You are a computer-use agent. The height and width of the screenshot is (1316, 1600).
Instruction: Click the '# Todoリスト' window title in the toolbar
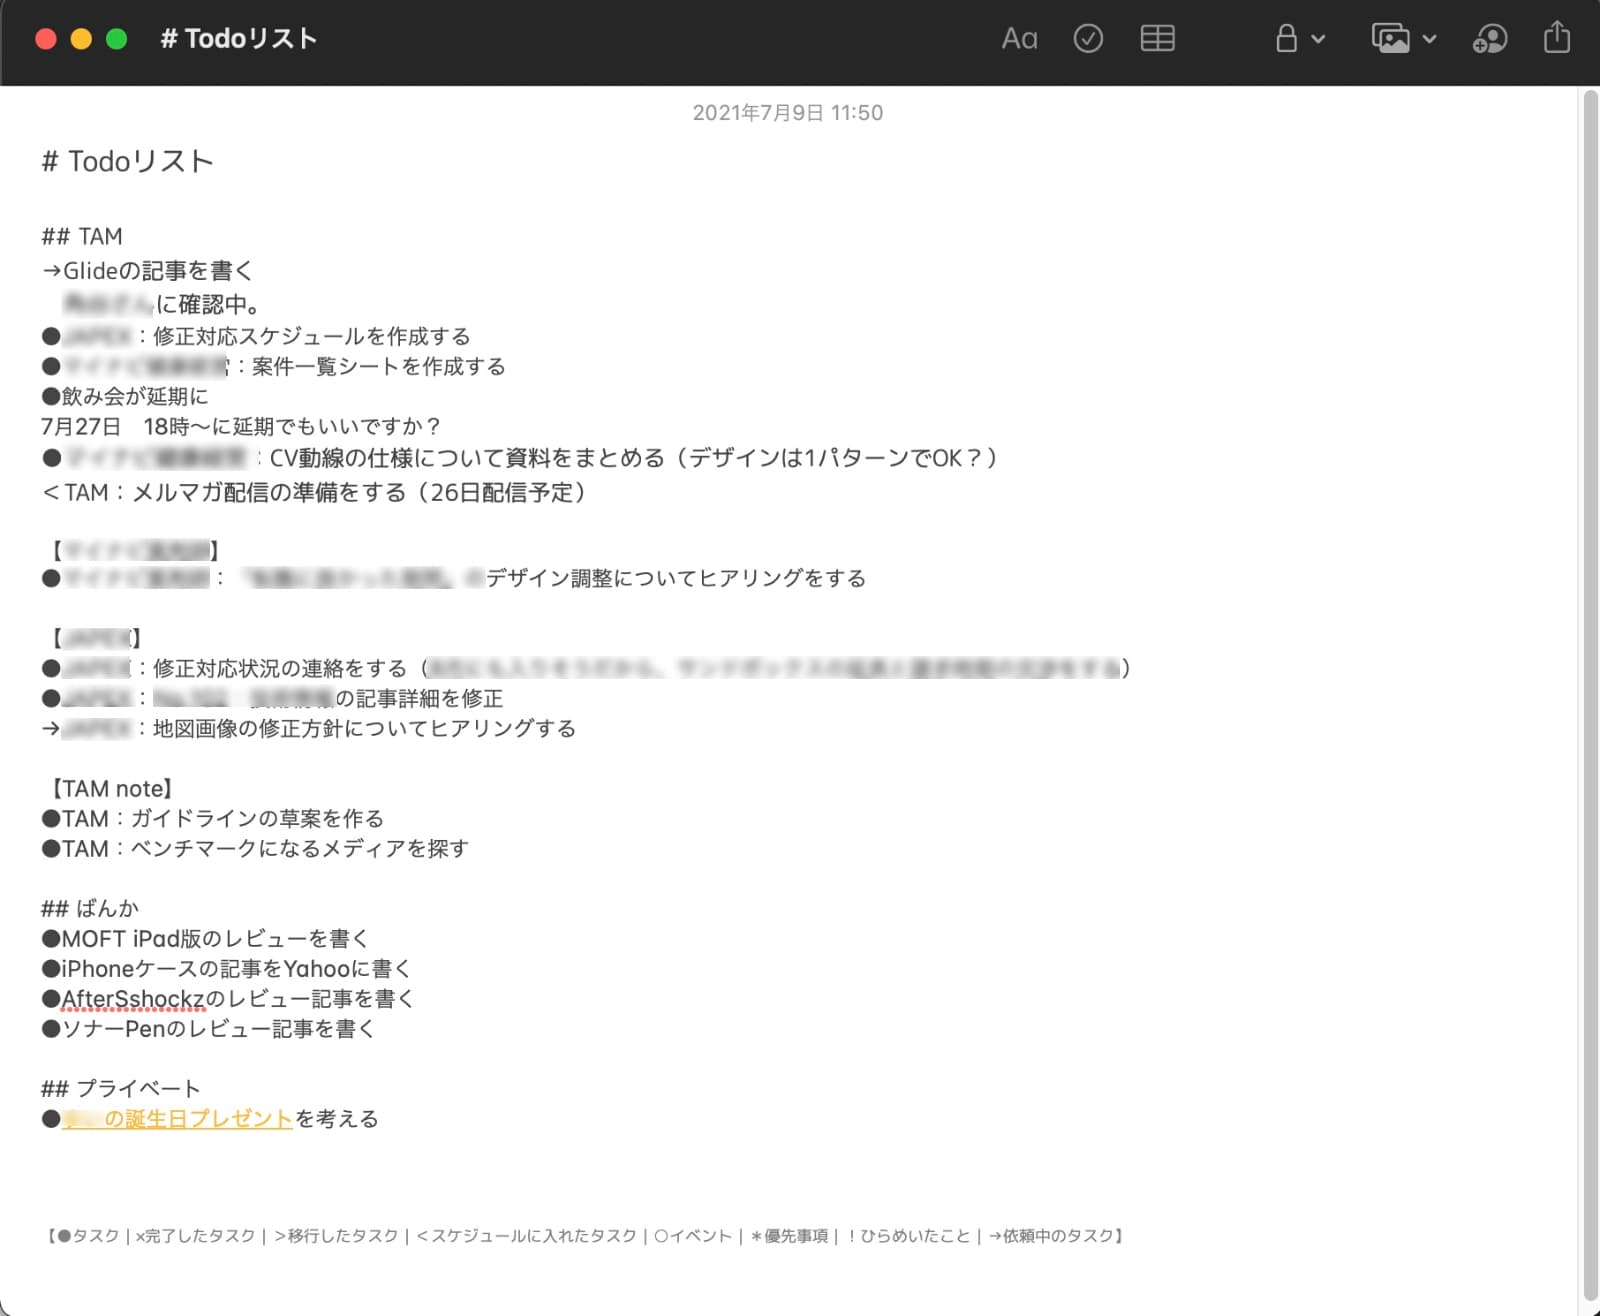(x=239, y=39)
